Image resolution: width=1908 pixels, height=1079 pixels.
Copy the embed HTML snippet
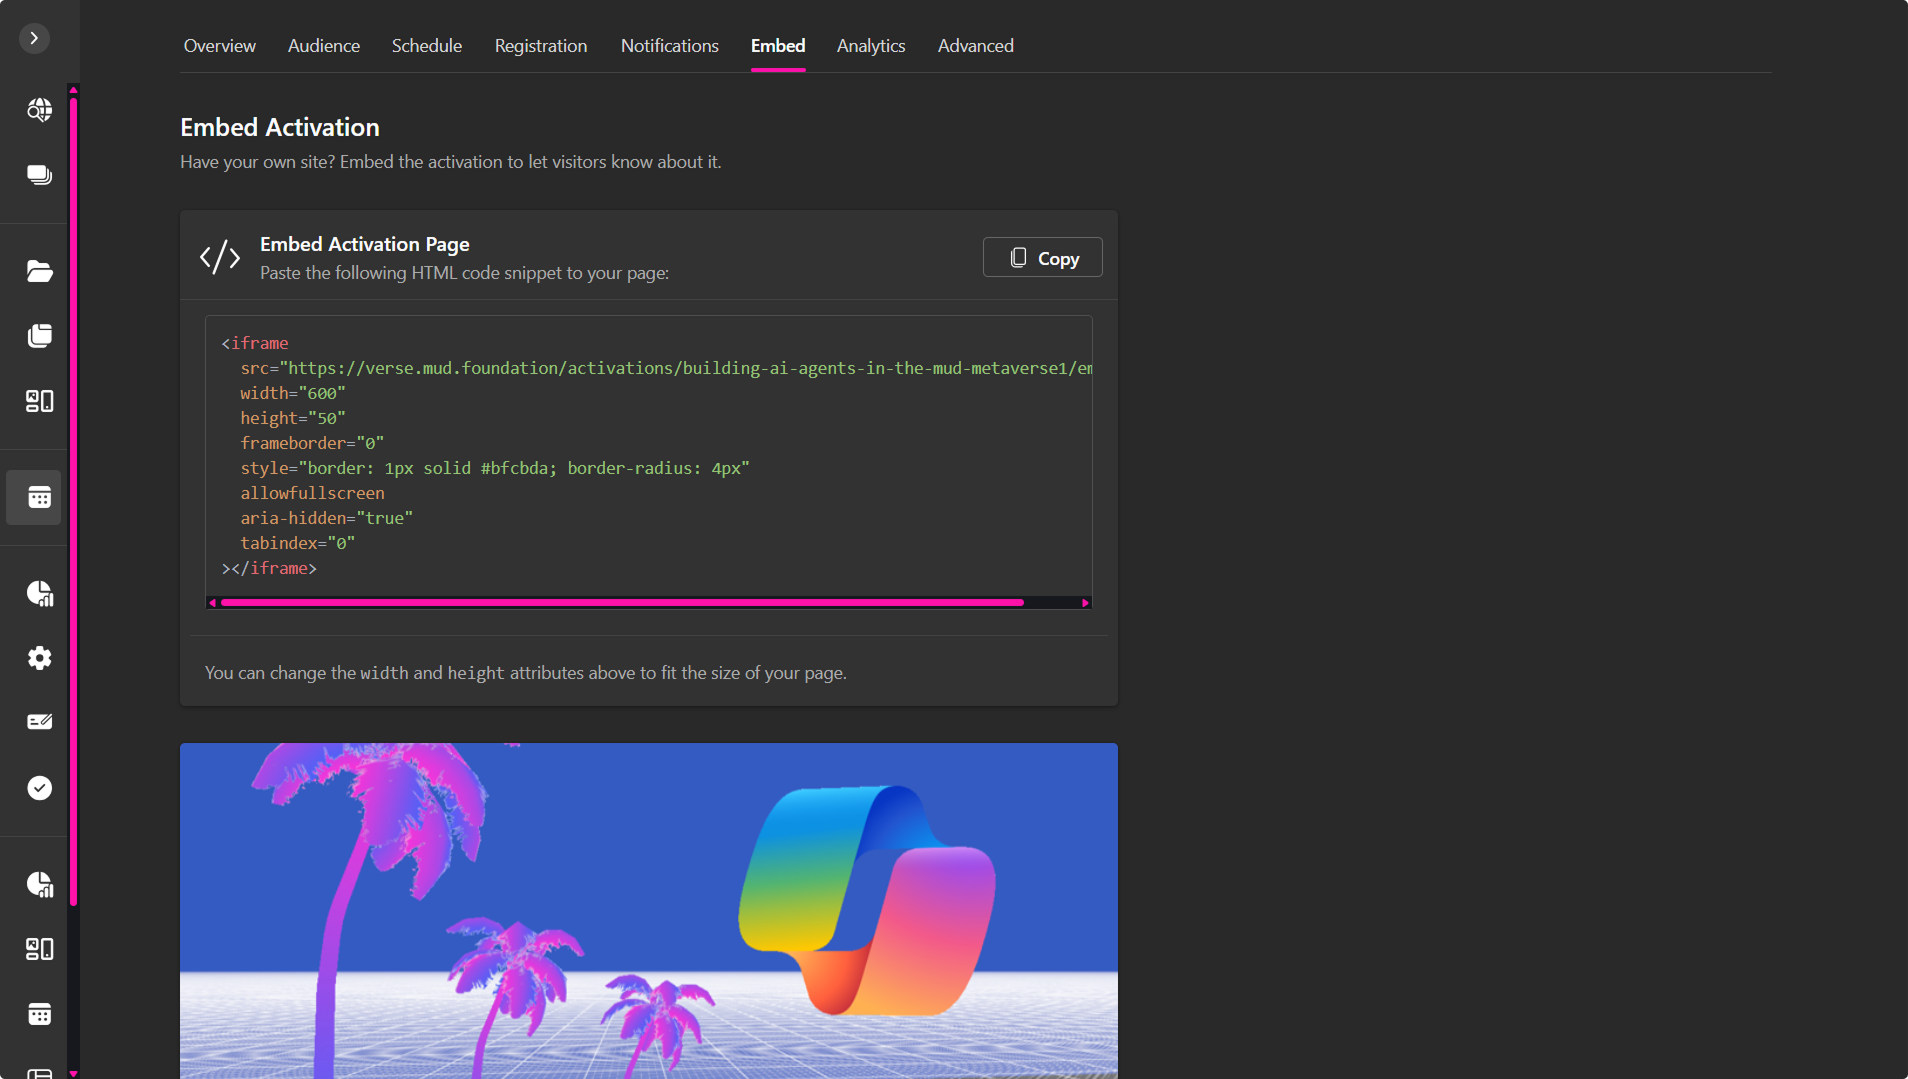(1042, 258)
